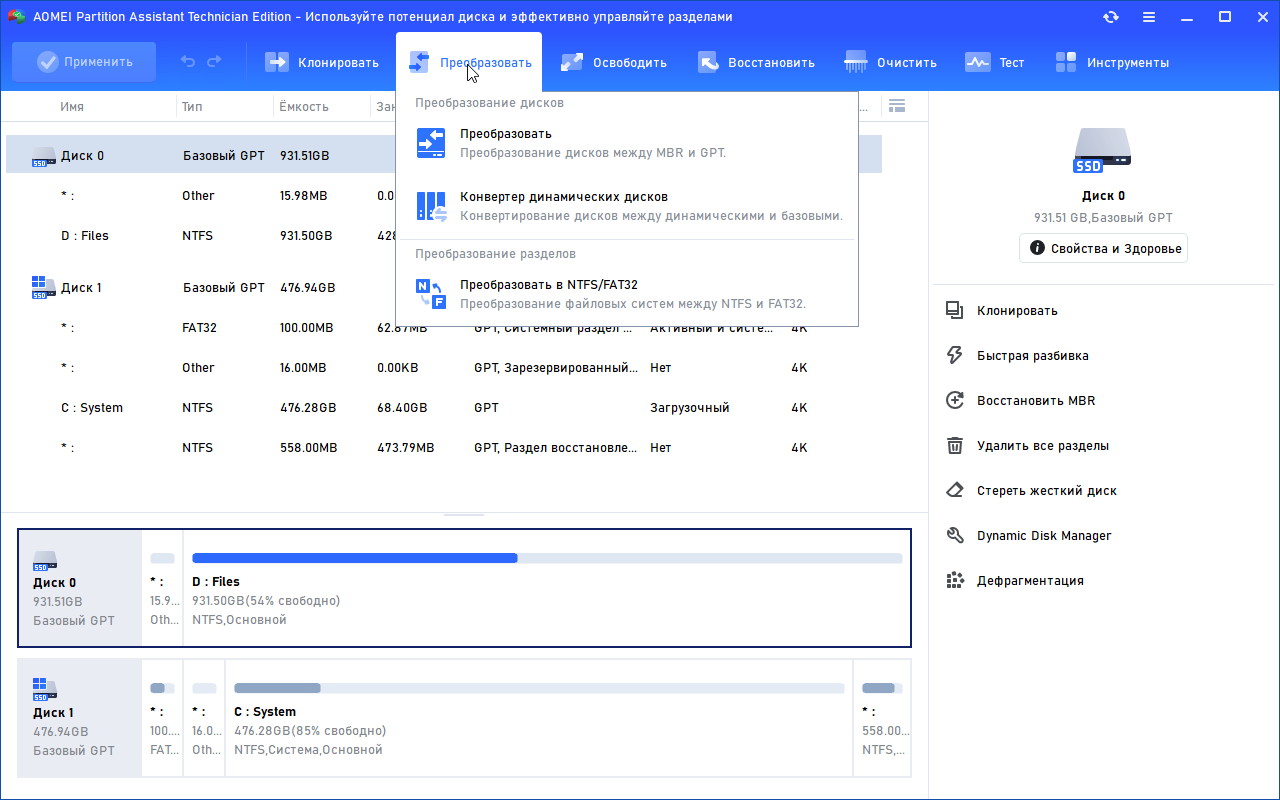Click the undo arrow in toolbar
The height and width of the screenshot is (800, 1280).
coord(188,62)
